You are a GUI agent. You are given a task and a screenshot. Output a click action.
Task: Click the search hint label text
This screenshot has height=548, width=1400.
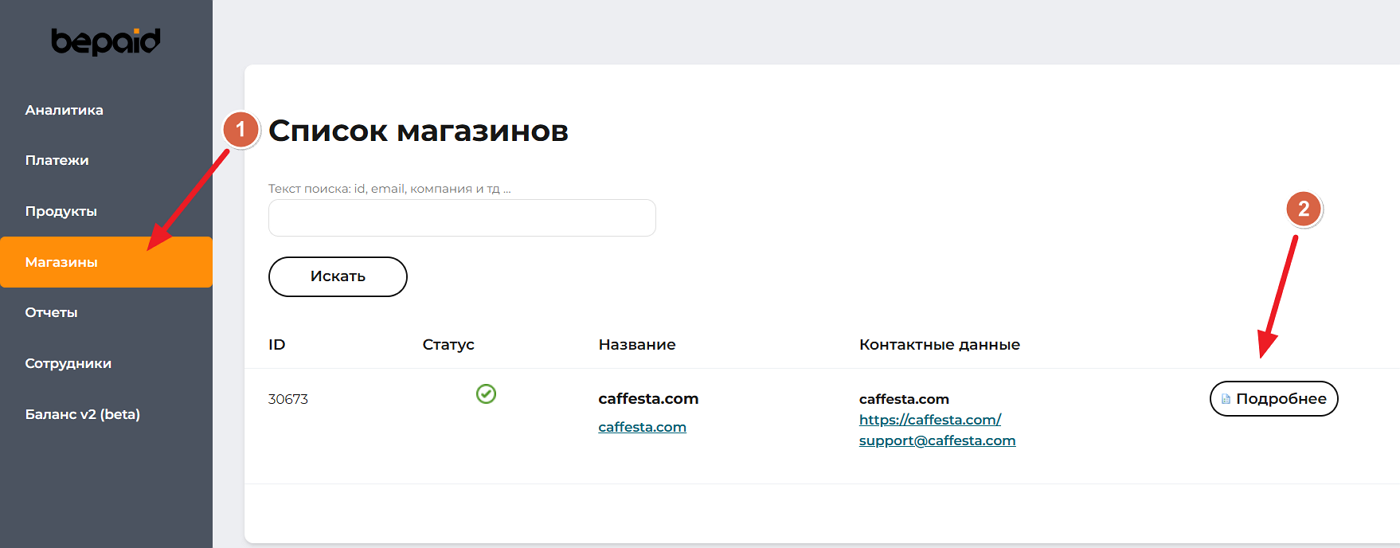(x=390, y=188)
